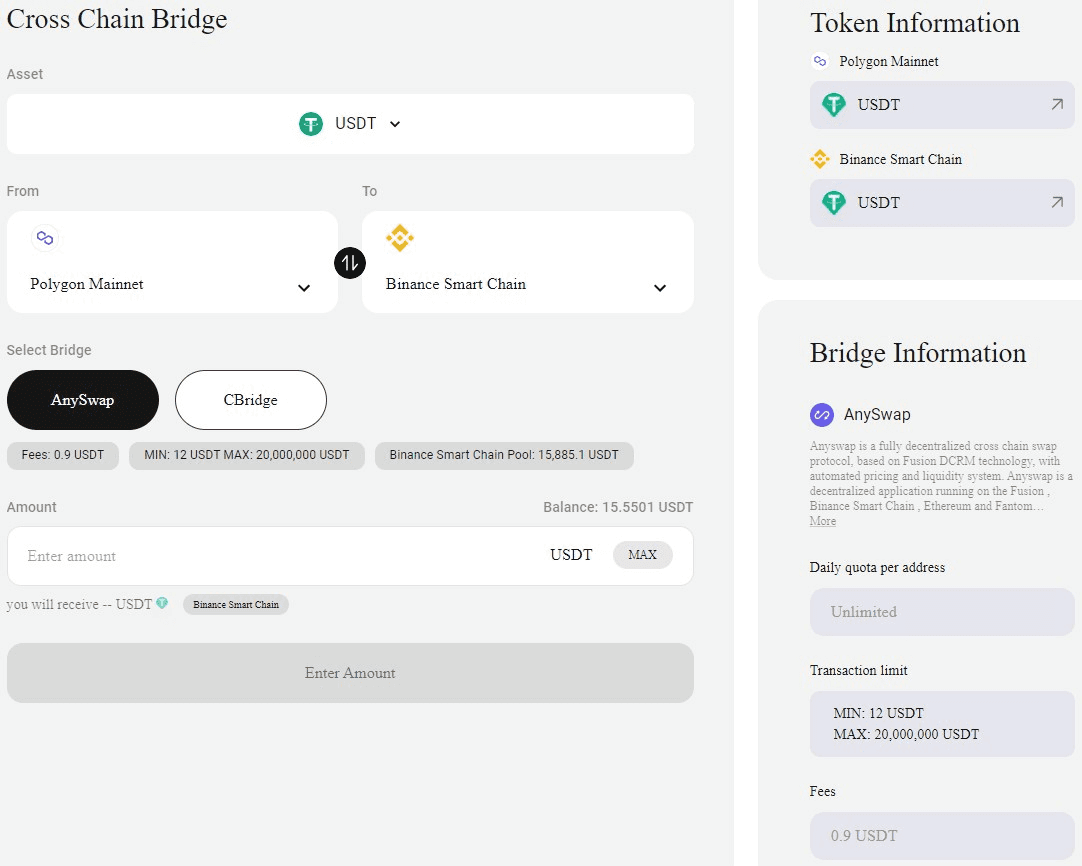Click the MAX amount button
This screenshot has width=1082, height=866.
(642, 555)
